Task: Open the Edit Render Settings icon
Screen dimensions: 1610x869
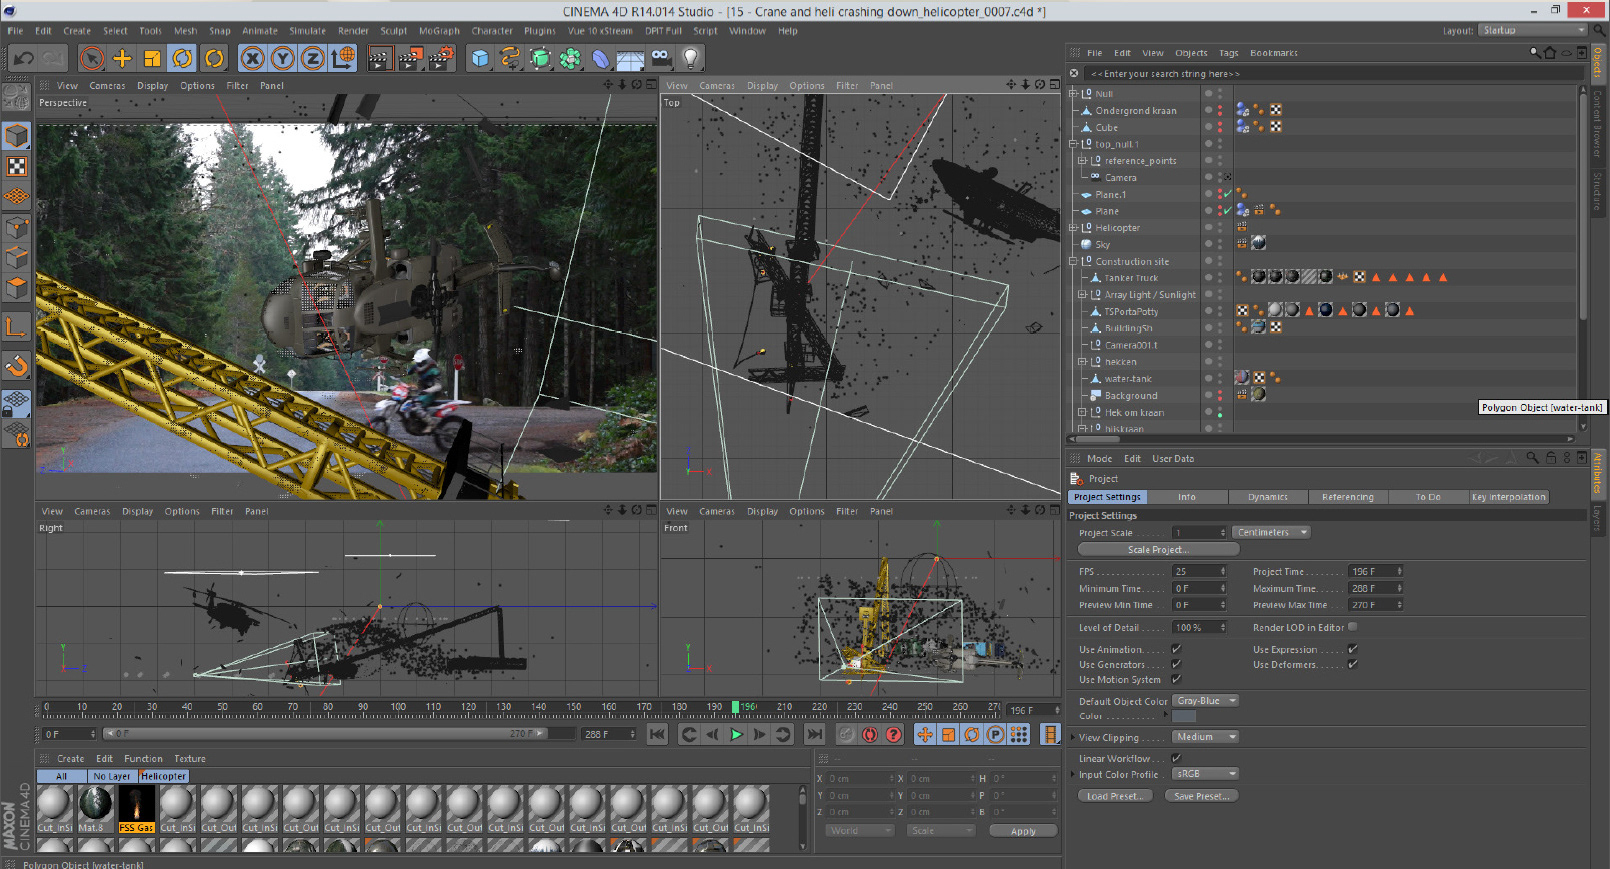Action: (x=440, y=59)
